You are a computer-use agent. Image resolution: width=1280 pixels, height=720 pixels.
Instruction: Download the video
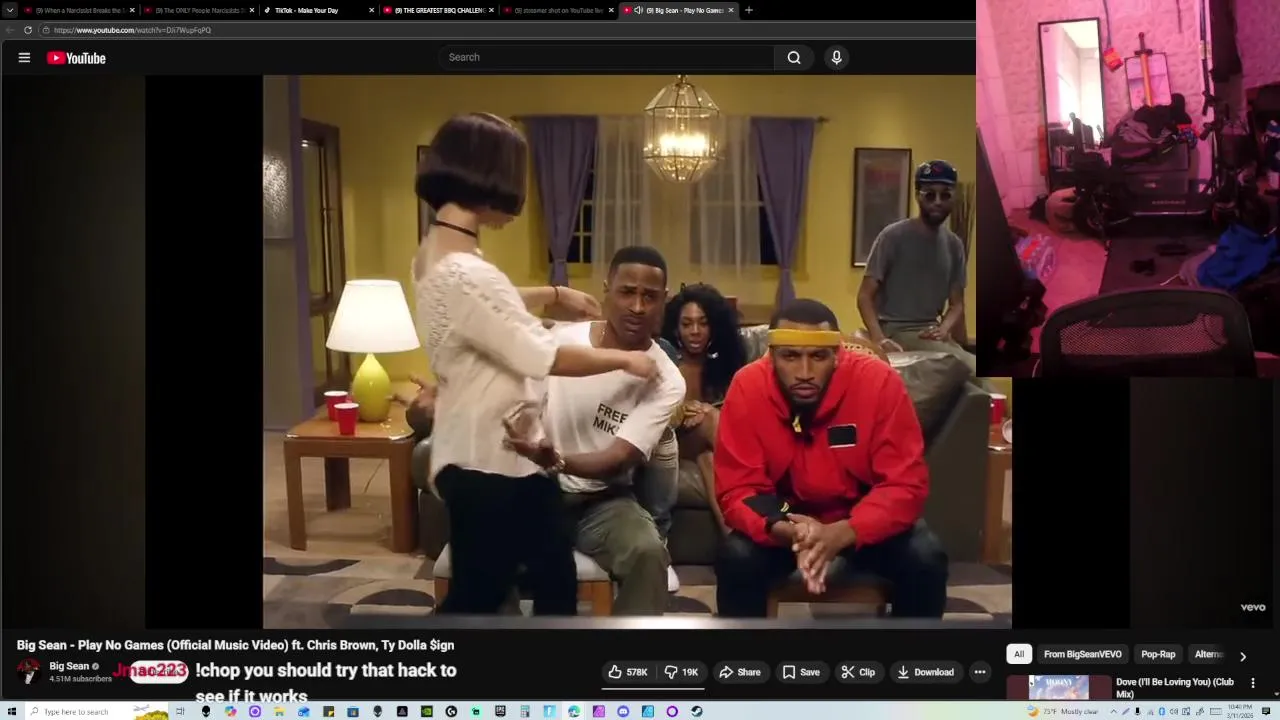(925, 672)
